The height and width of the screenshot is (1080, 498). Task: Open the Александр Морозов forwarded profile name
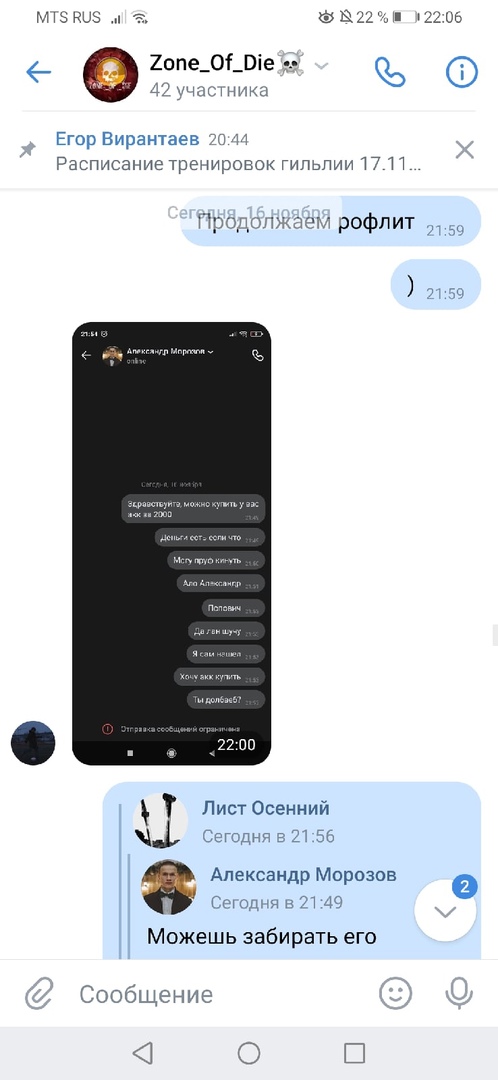pyautogui.click(x=303, y=875)
